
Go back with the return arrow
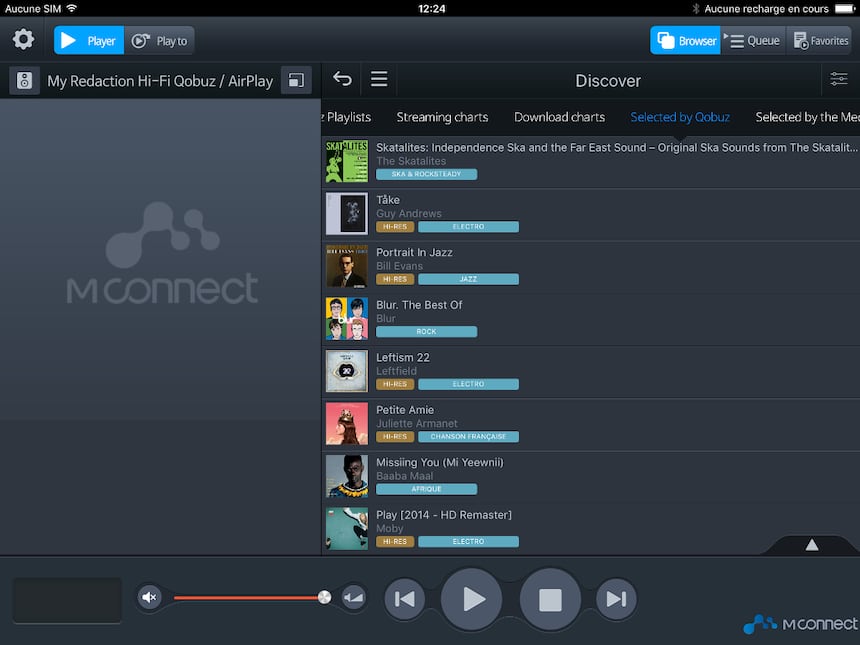point(342,79)
